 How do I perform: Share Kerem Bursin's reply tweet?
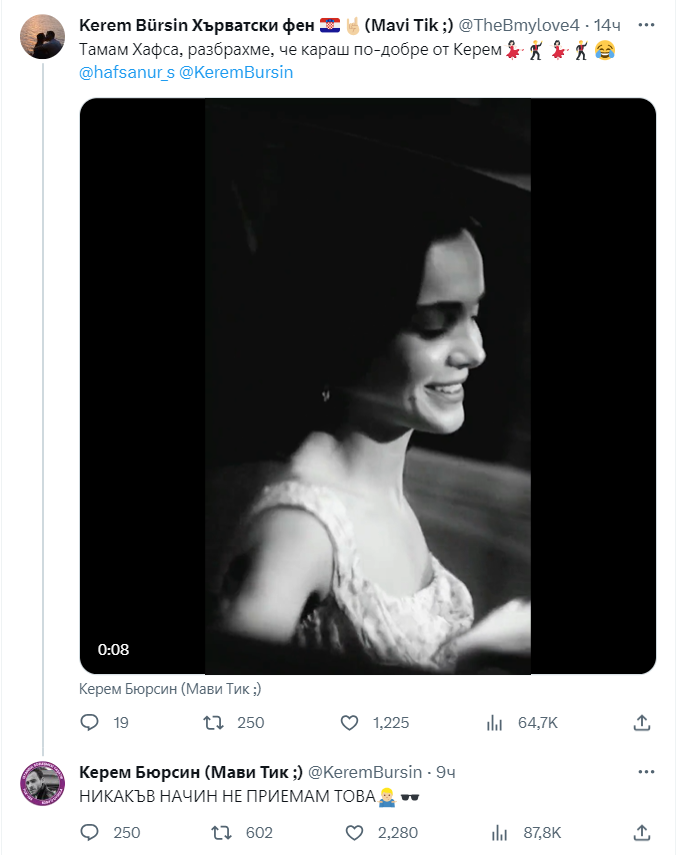click(641, 832)
